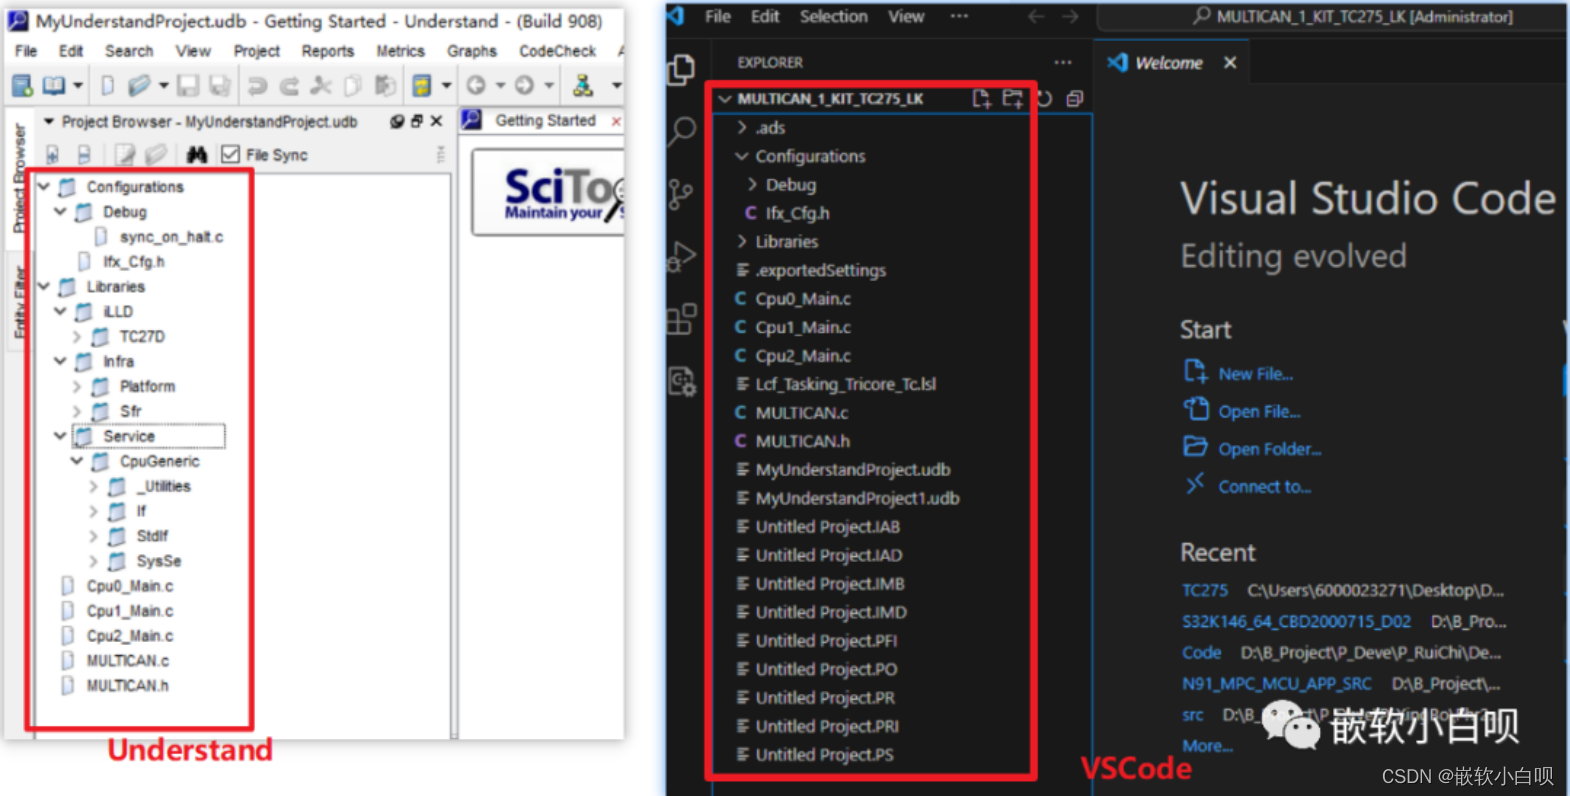
Task: Open Project Browser title dropdown arrow
Action: (x=48, y=121)
